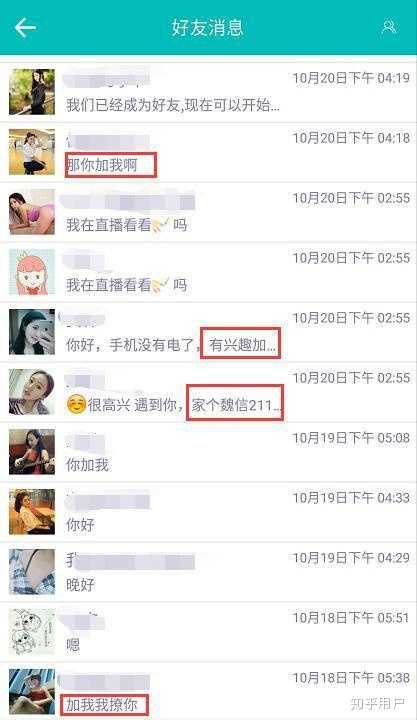Tap the back arrow icon
The width and height of the screenshot is (417, 720).
click(x=25, y=28)
